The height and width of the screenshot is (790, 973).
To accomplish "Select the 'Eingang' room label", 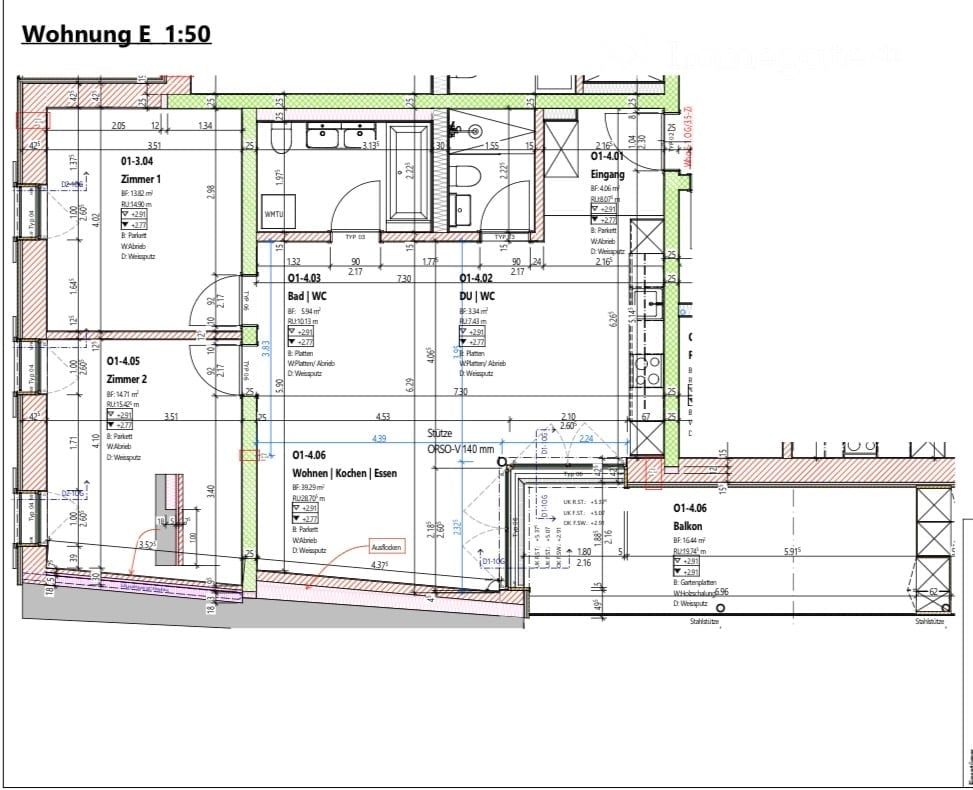I will click(x=608, y=174).
